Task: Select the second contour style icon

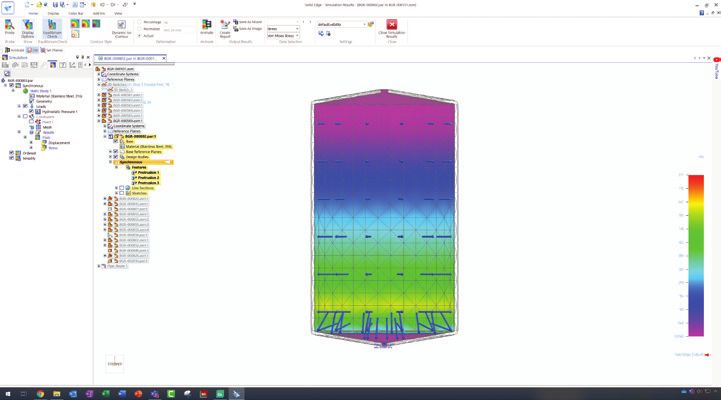Action: (86, 24)
